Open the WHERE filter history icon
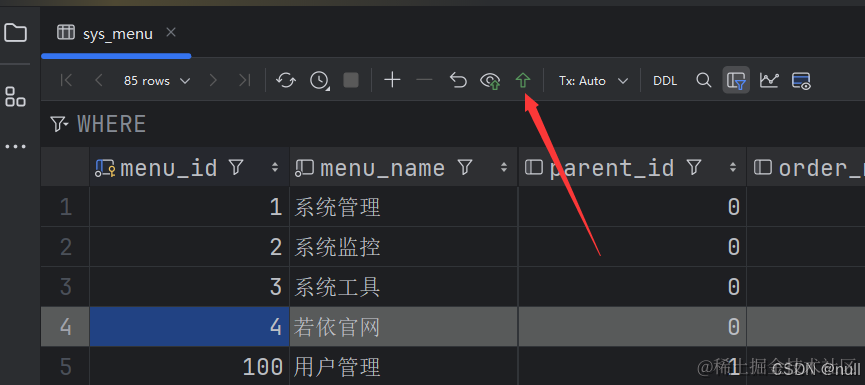 tap(58, 124)
